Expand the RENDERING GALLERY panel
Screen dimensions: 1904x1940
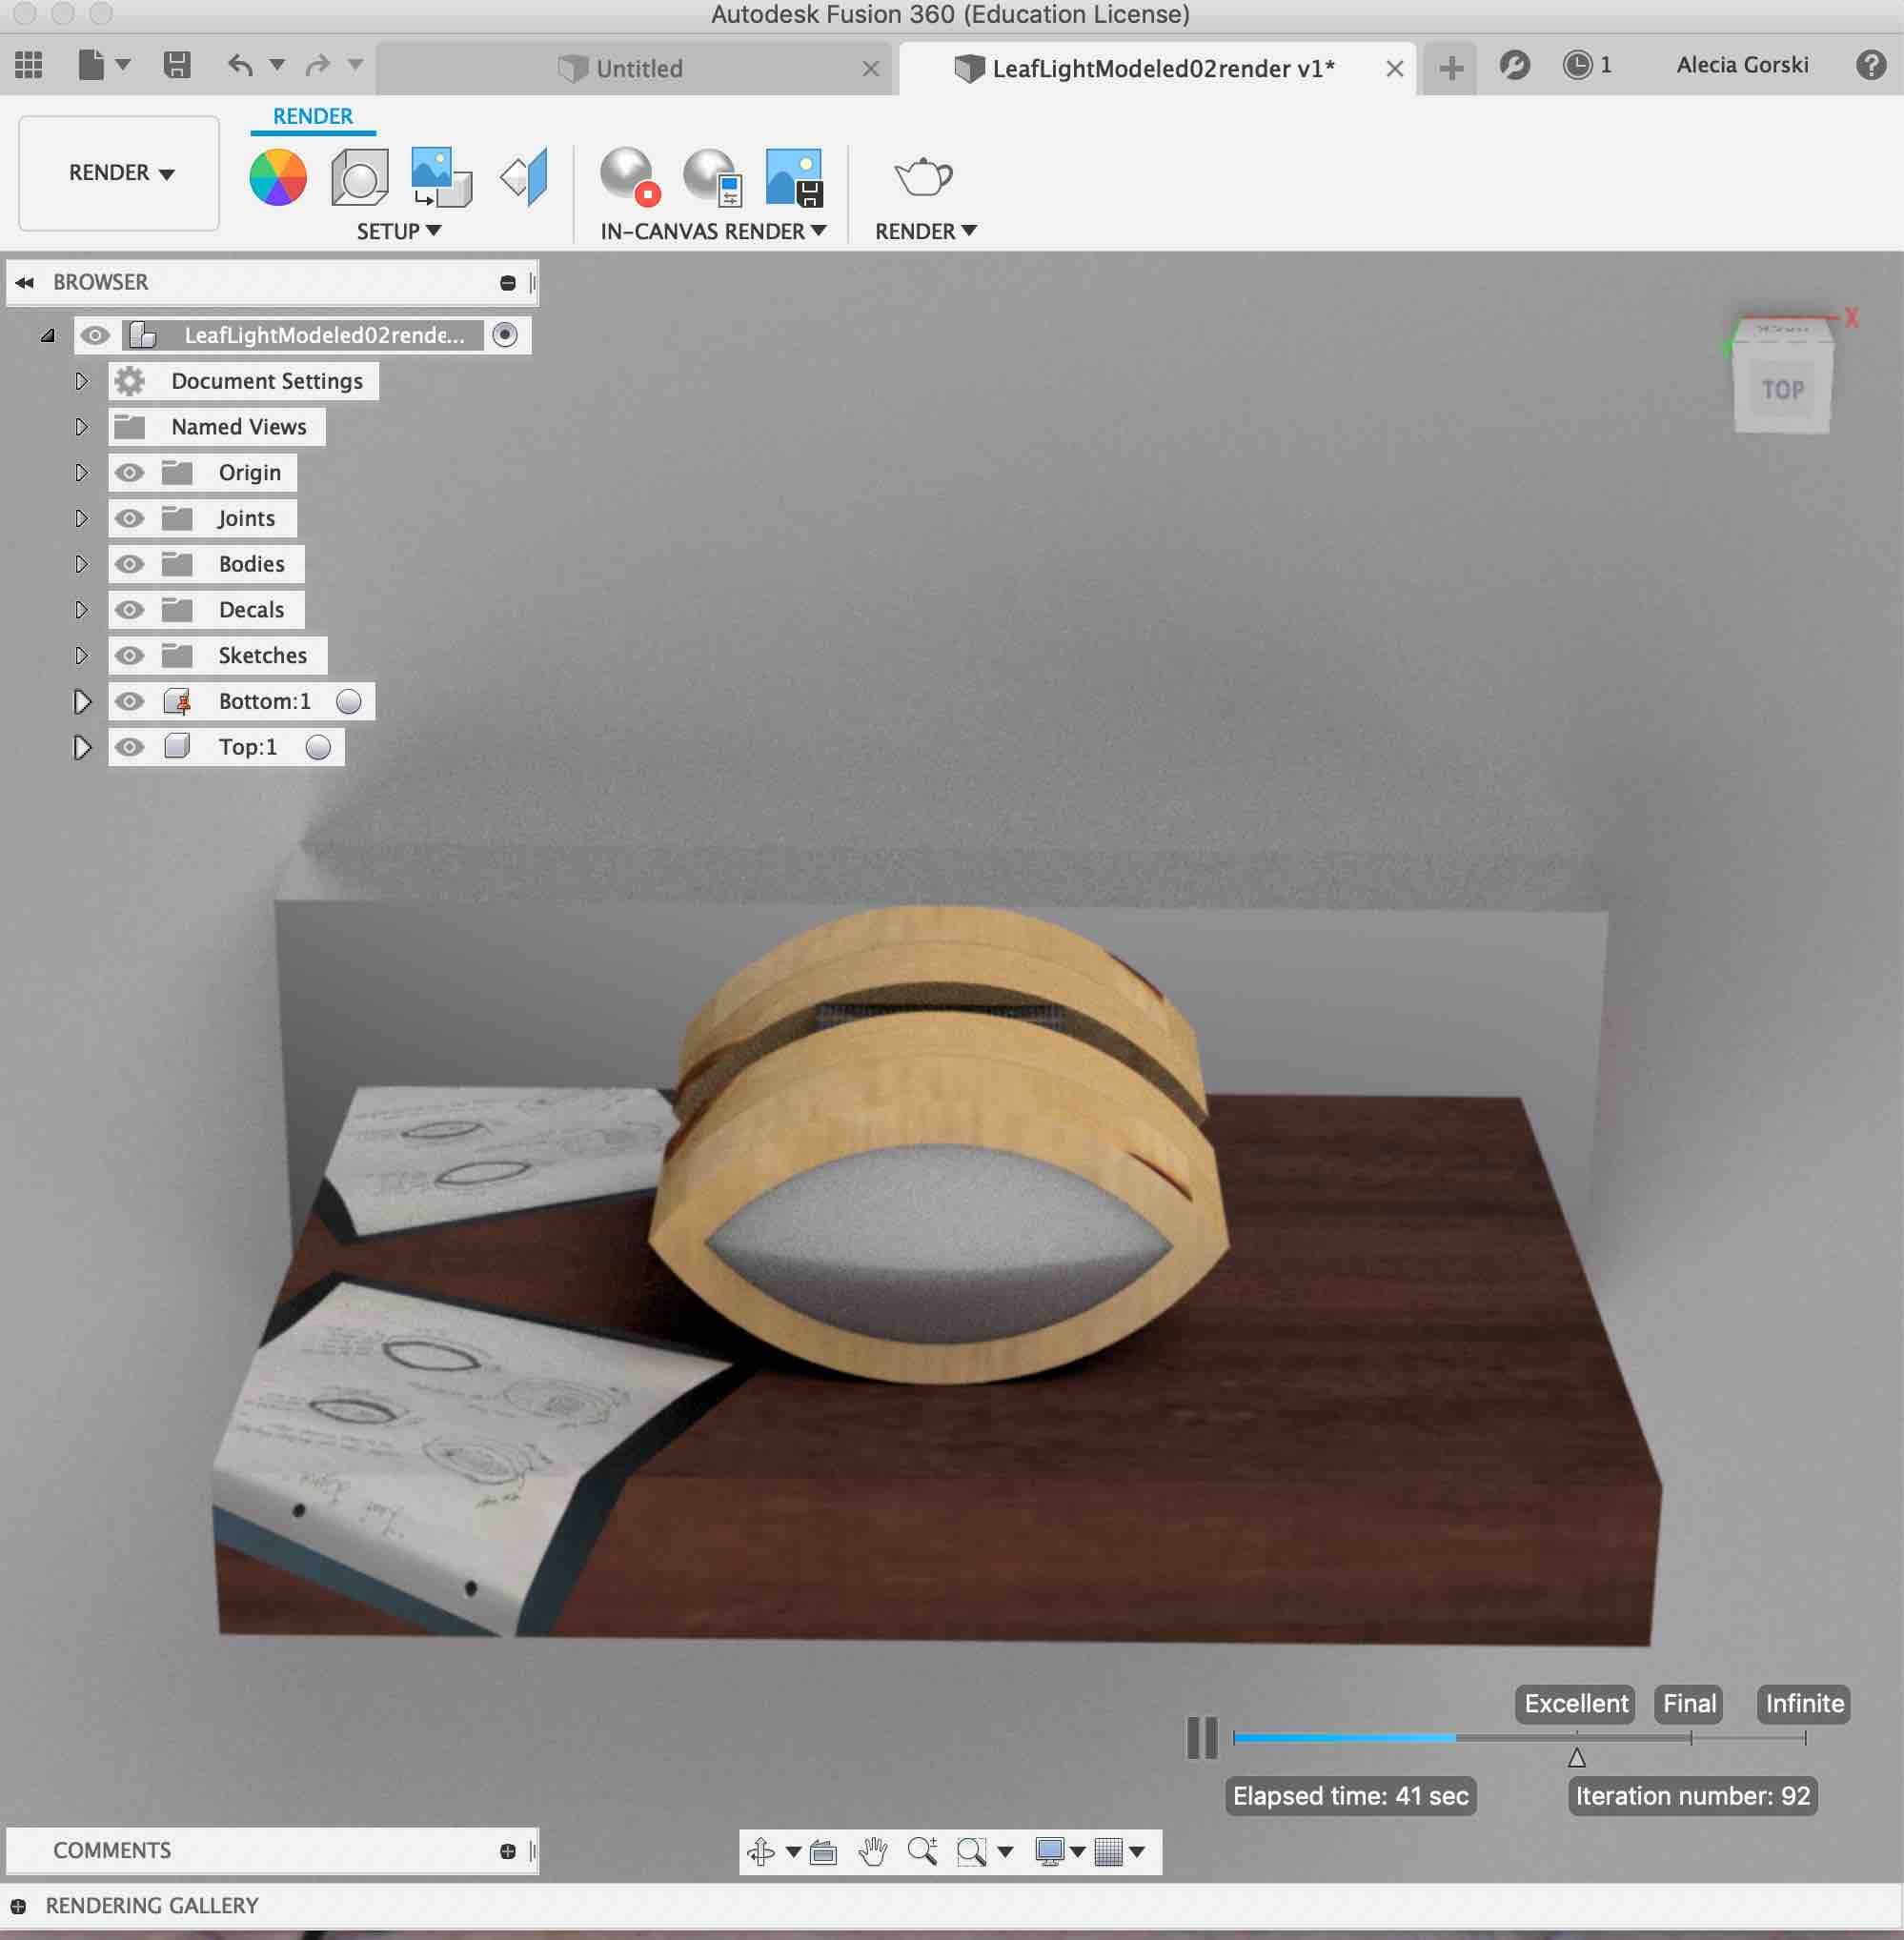18,1907
